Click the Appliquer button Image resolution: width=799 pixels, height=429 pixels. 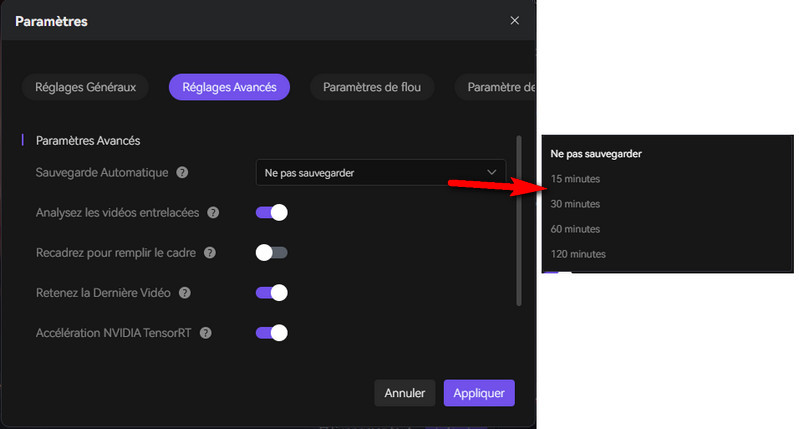tap(479, 393)
